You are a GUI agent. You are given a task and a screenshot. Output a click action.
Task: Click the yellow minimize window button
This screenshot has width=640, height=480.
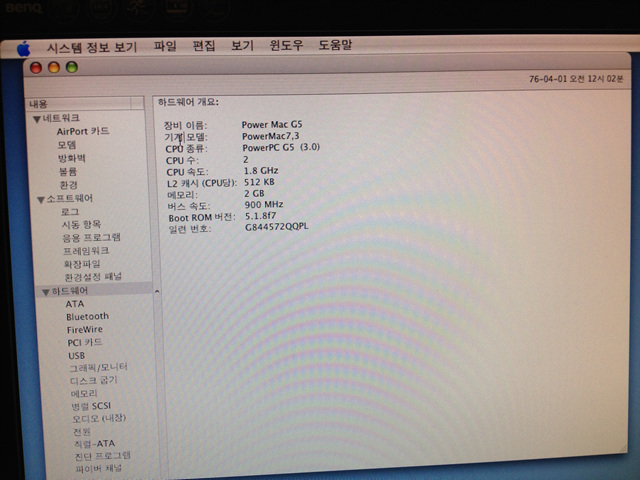54,67
